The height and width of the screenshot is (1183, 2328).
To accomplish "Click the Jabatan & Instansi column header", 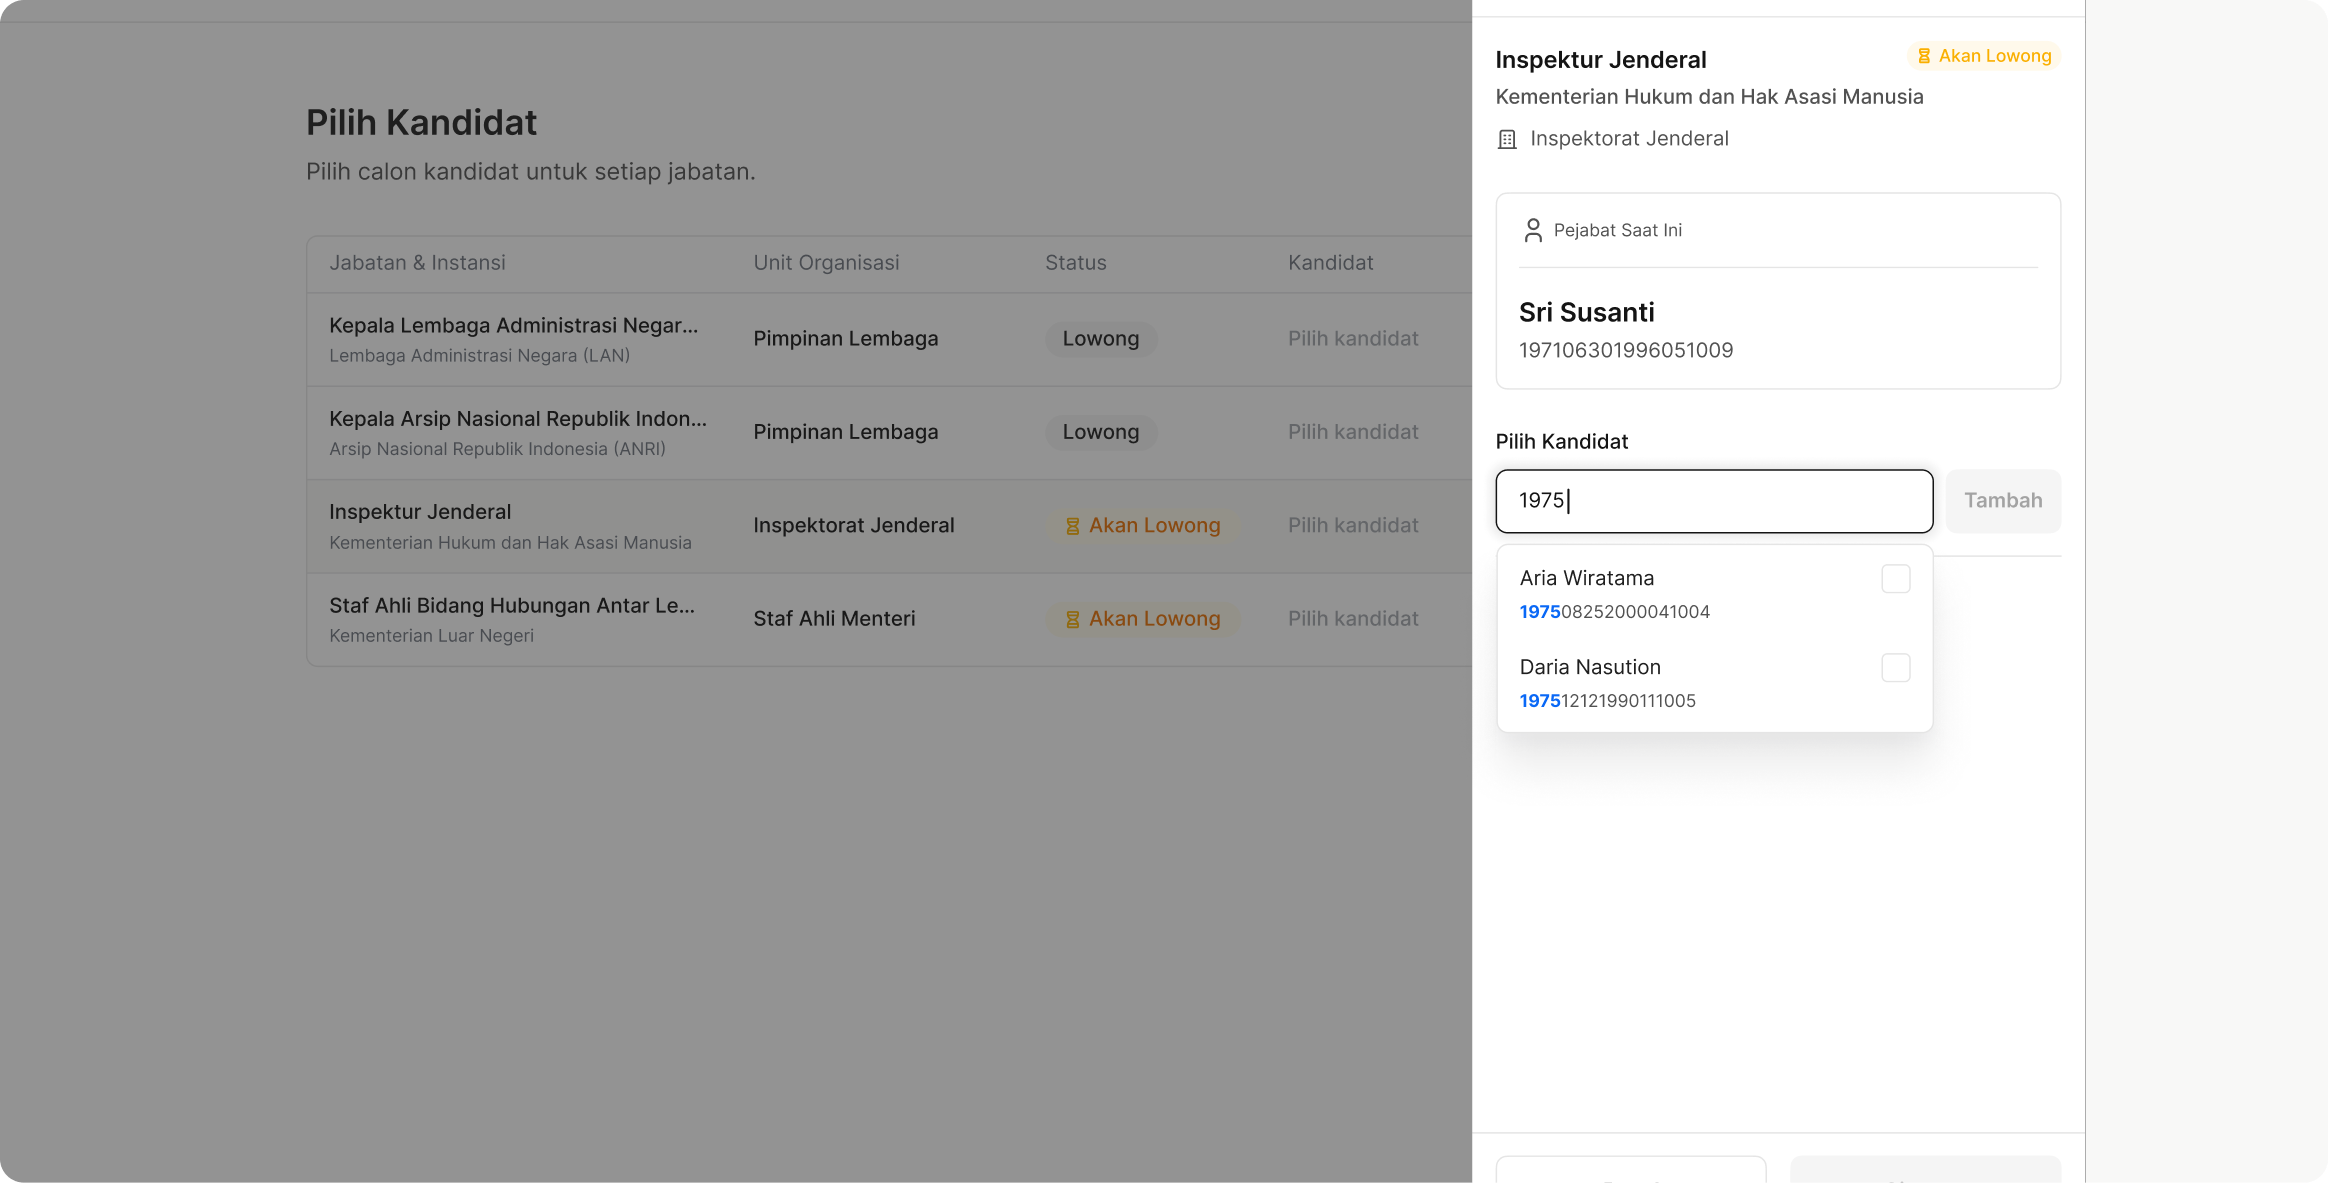I will click(x=417, y=263).
